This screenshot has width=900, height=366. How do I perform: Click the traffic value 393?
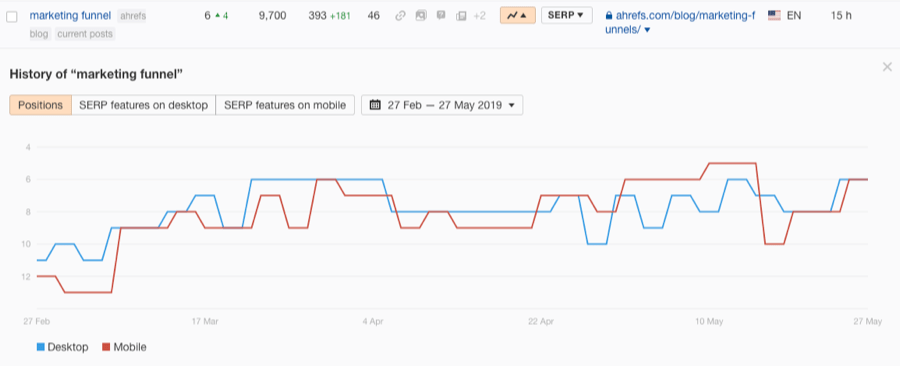(317, 16)
